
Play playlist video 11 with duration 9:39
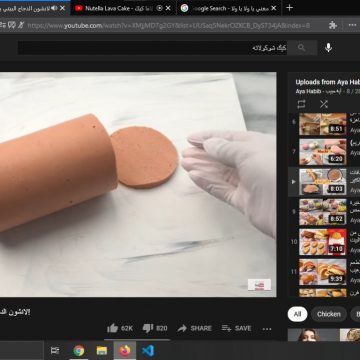pyautogui.click(x=322, y=272)
